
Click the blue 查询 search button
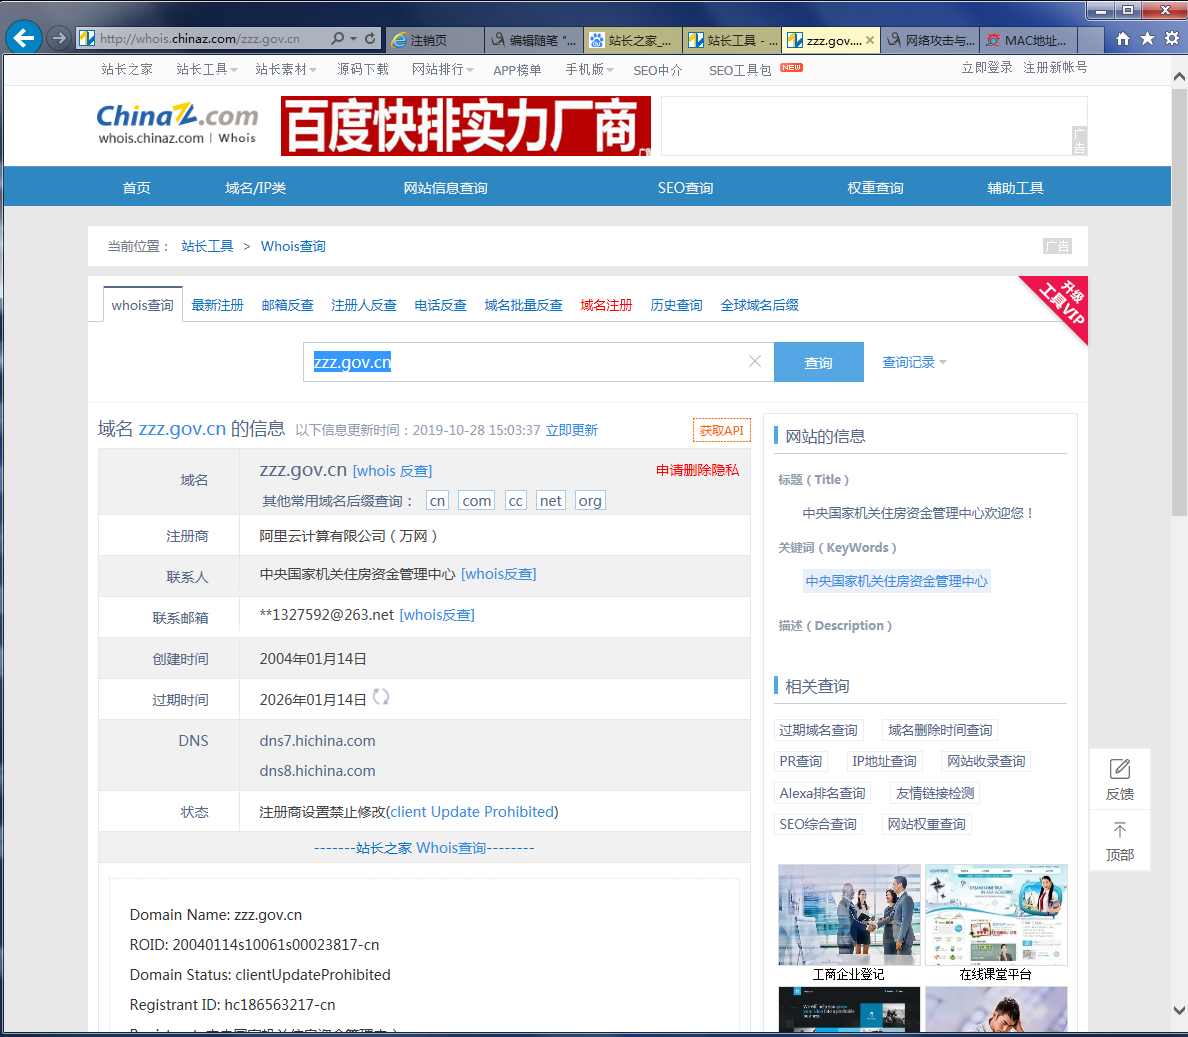818,362
